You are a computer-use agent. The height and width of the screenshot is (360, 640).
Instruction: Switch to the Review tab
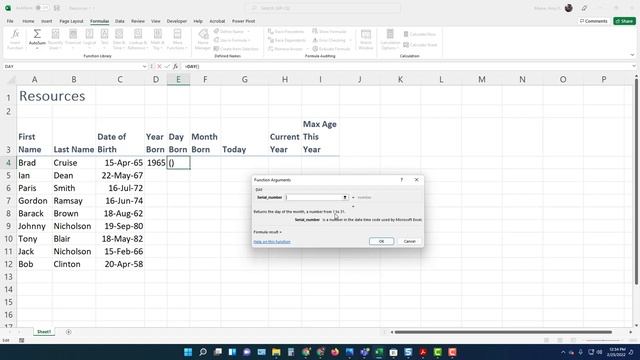138,21
